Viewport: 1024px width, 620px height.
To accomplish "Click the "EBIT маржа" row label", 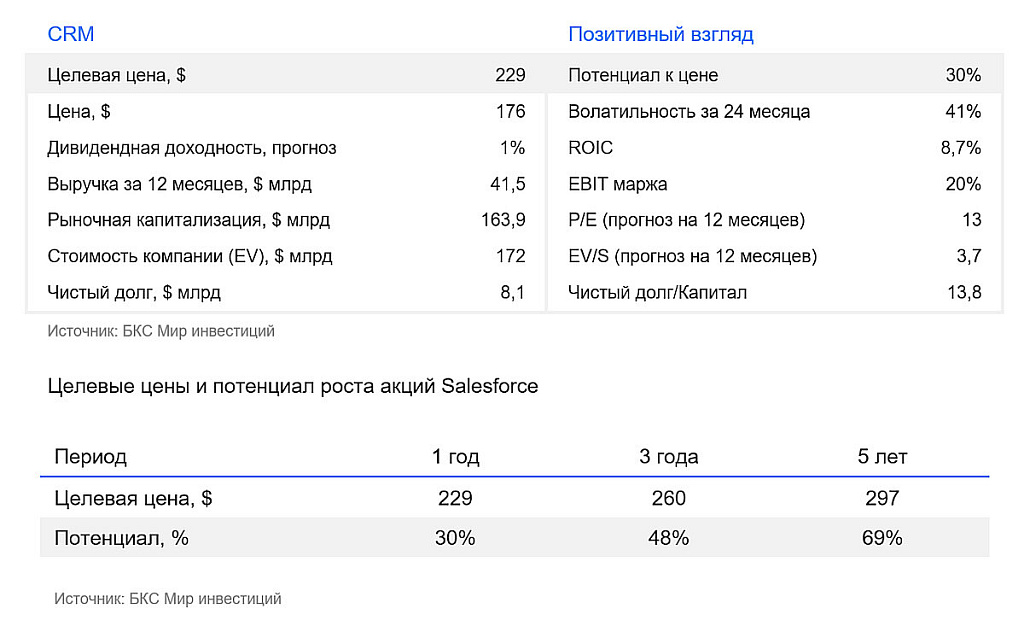I will pyautogui.click(x=617, y=184).
